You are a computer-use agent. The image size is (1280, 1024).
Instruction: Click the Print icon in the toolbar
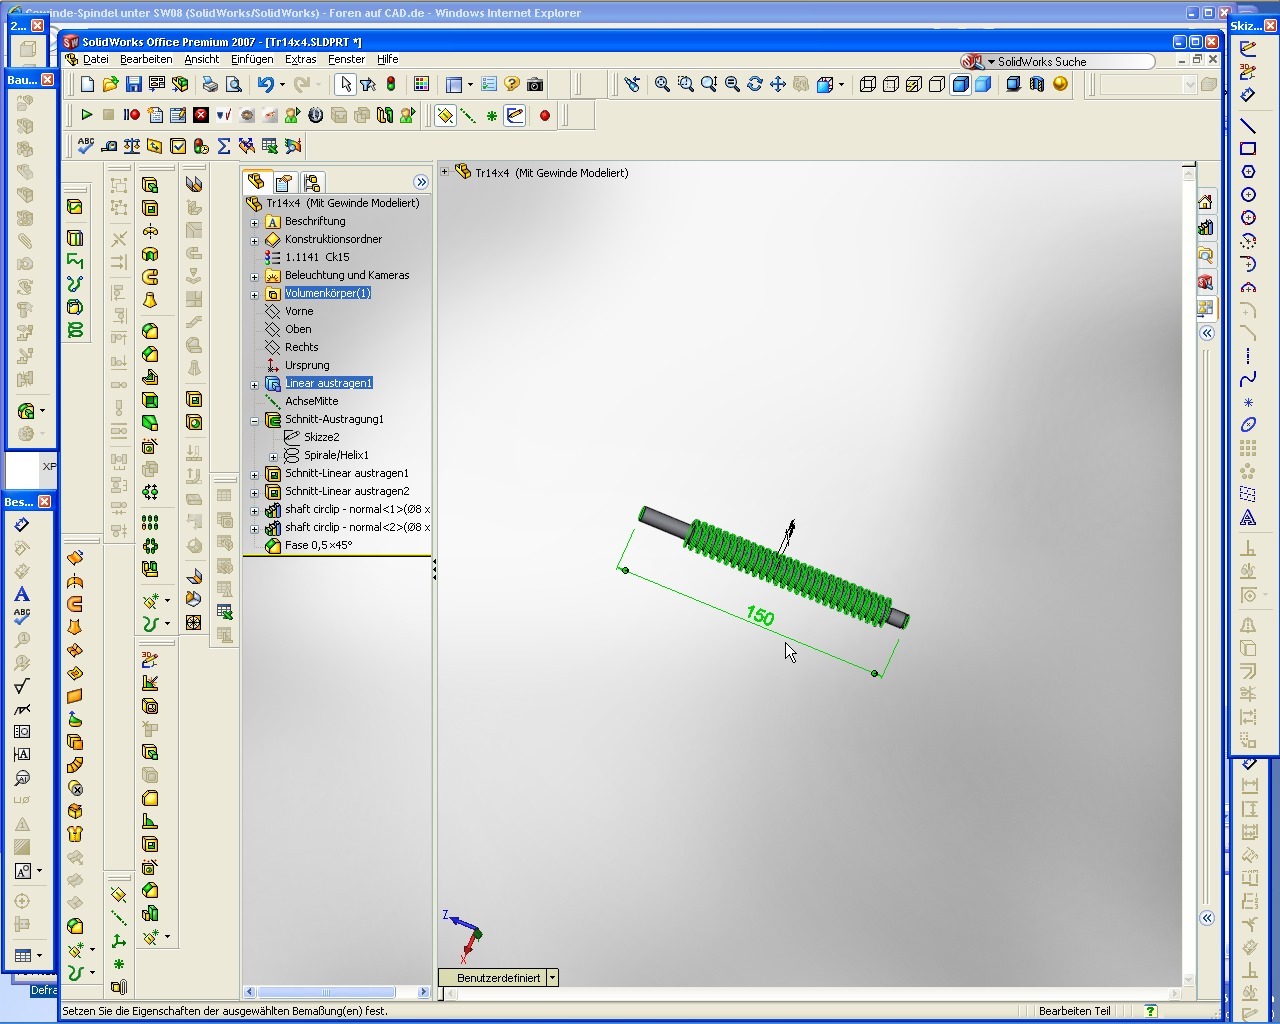click(210, 85)
